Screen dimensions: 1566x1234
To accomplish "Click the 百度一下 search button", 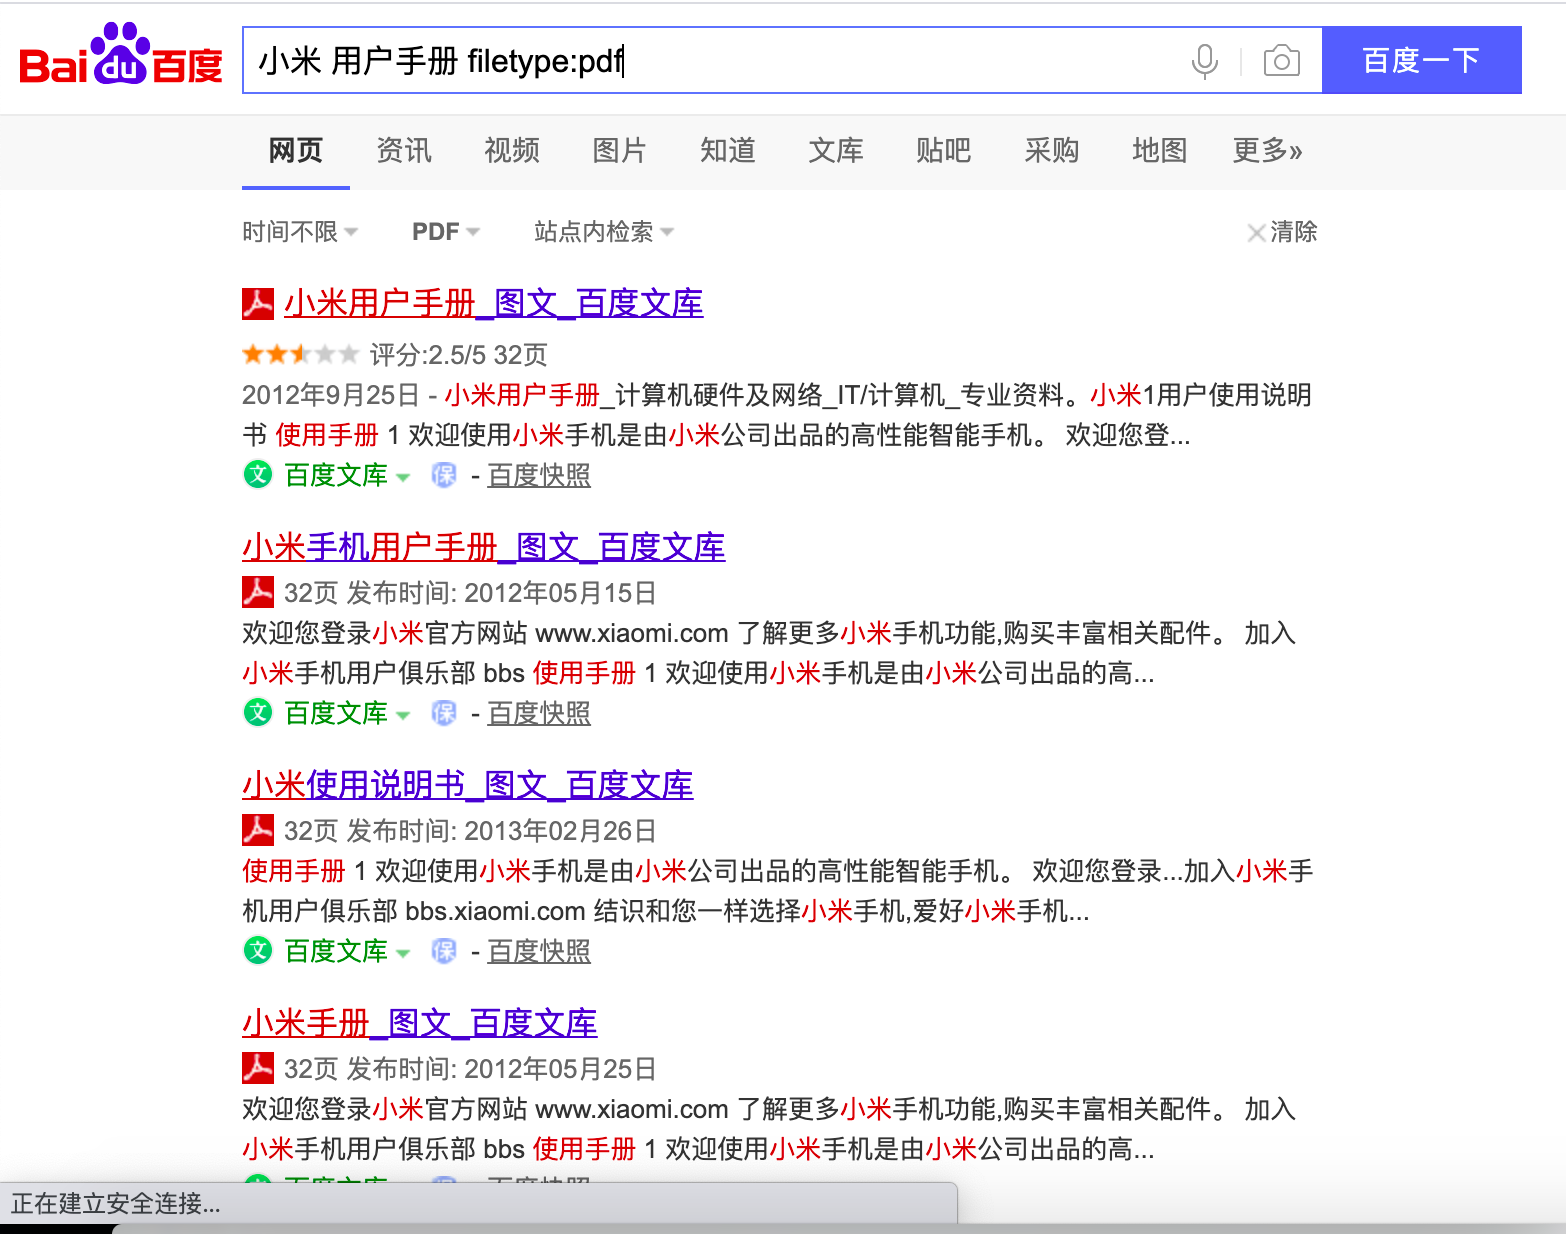I will (x=1422, y=60).
